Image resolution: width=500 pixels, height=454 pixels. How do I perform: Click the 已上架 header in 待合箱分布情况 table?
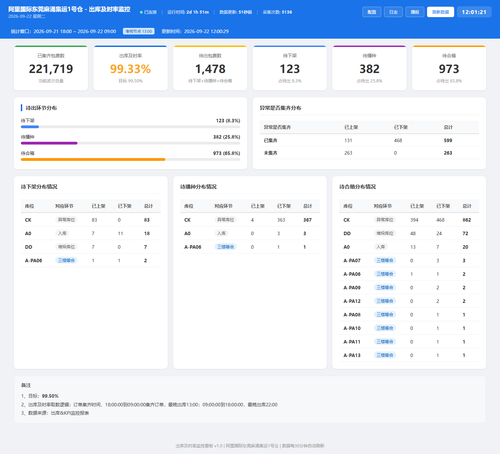[x=417, y=206]
